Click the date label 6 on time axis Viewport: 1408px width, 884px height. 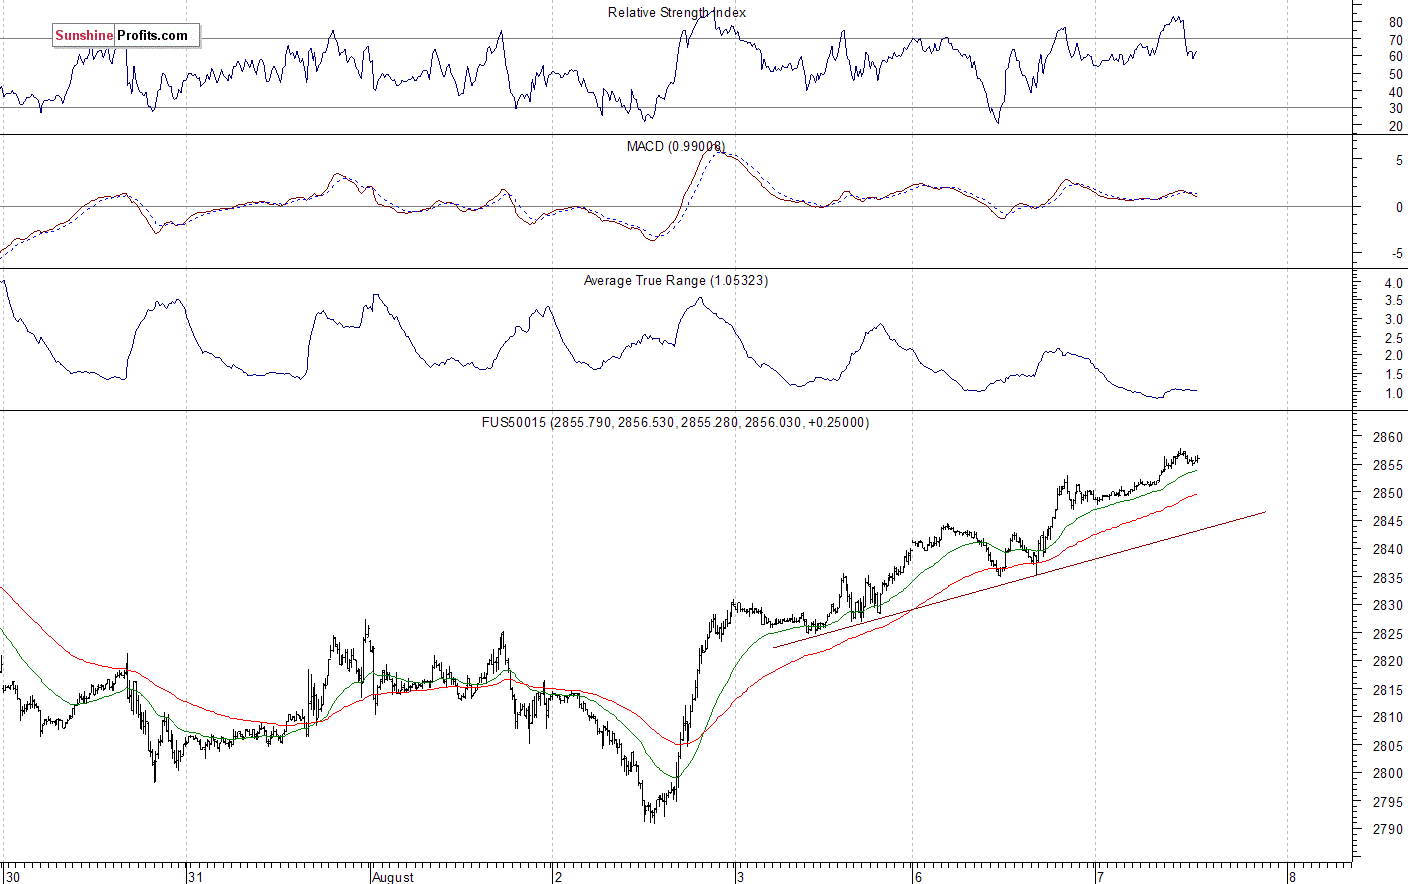coord(917,877)
